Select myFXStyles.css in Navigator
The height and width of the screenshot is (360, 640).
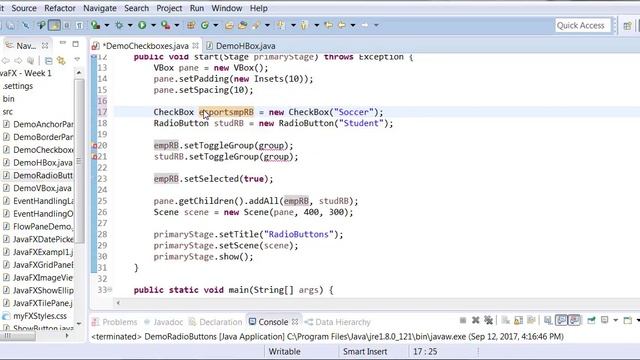click(x=40, y=316)
